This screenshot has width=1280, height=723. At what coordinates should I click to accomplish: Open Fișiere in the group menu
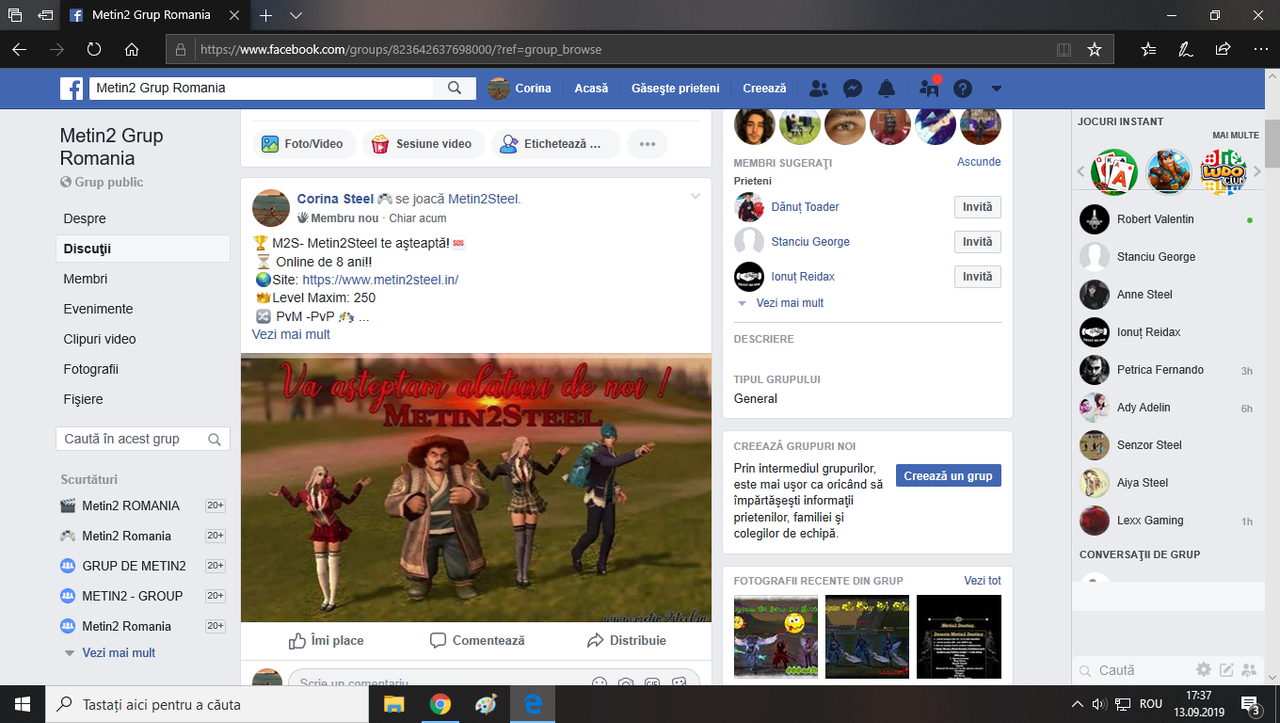point(83,399)
